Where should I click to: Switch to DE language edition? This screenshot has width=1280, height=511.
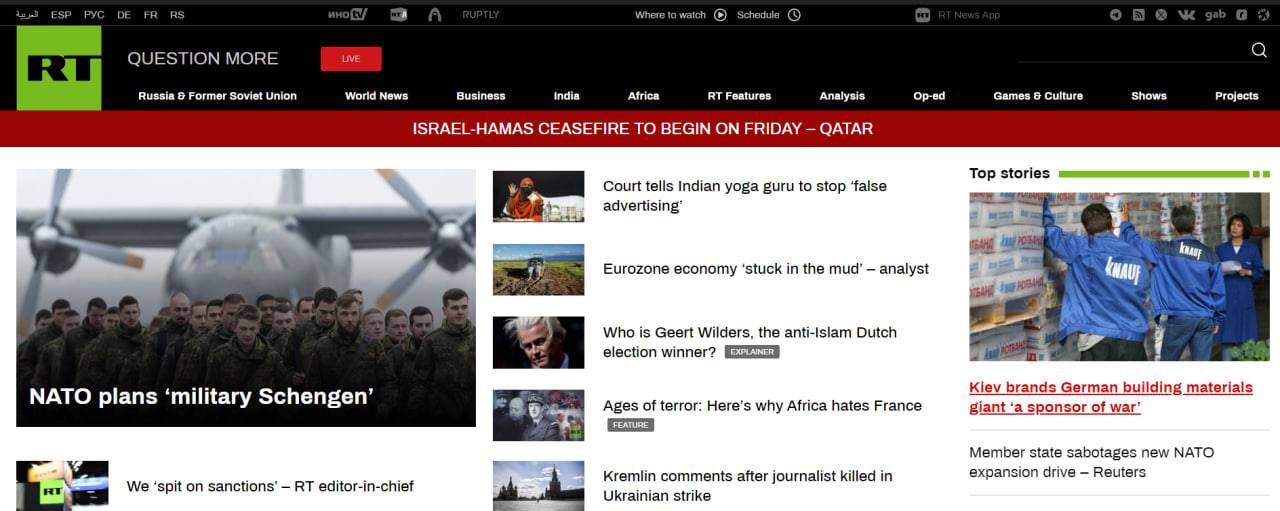click(x=124, y=15)
